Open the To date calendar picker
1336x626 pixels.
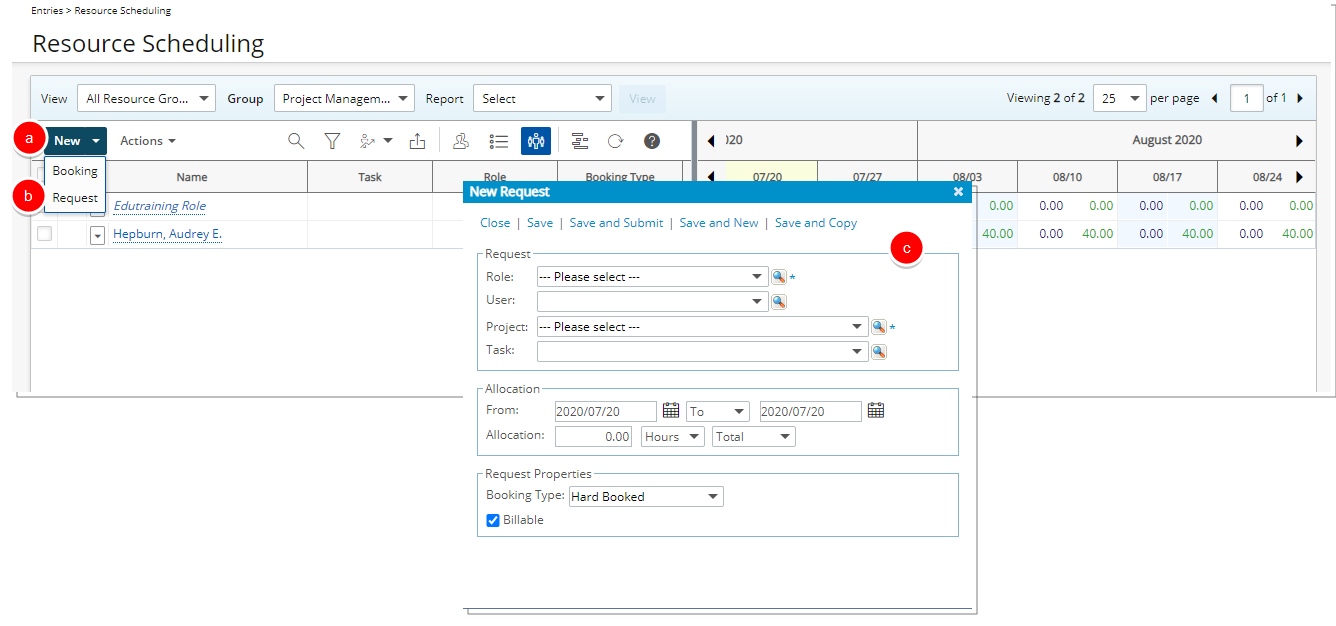876,411
